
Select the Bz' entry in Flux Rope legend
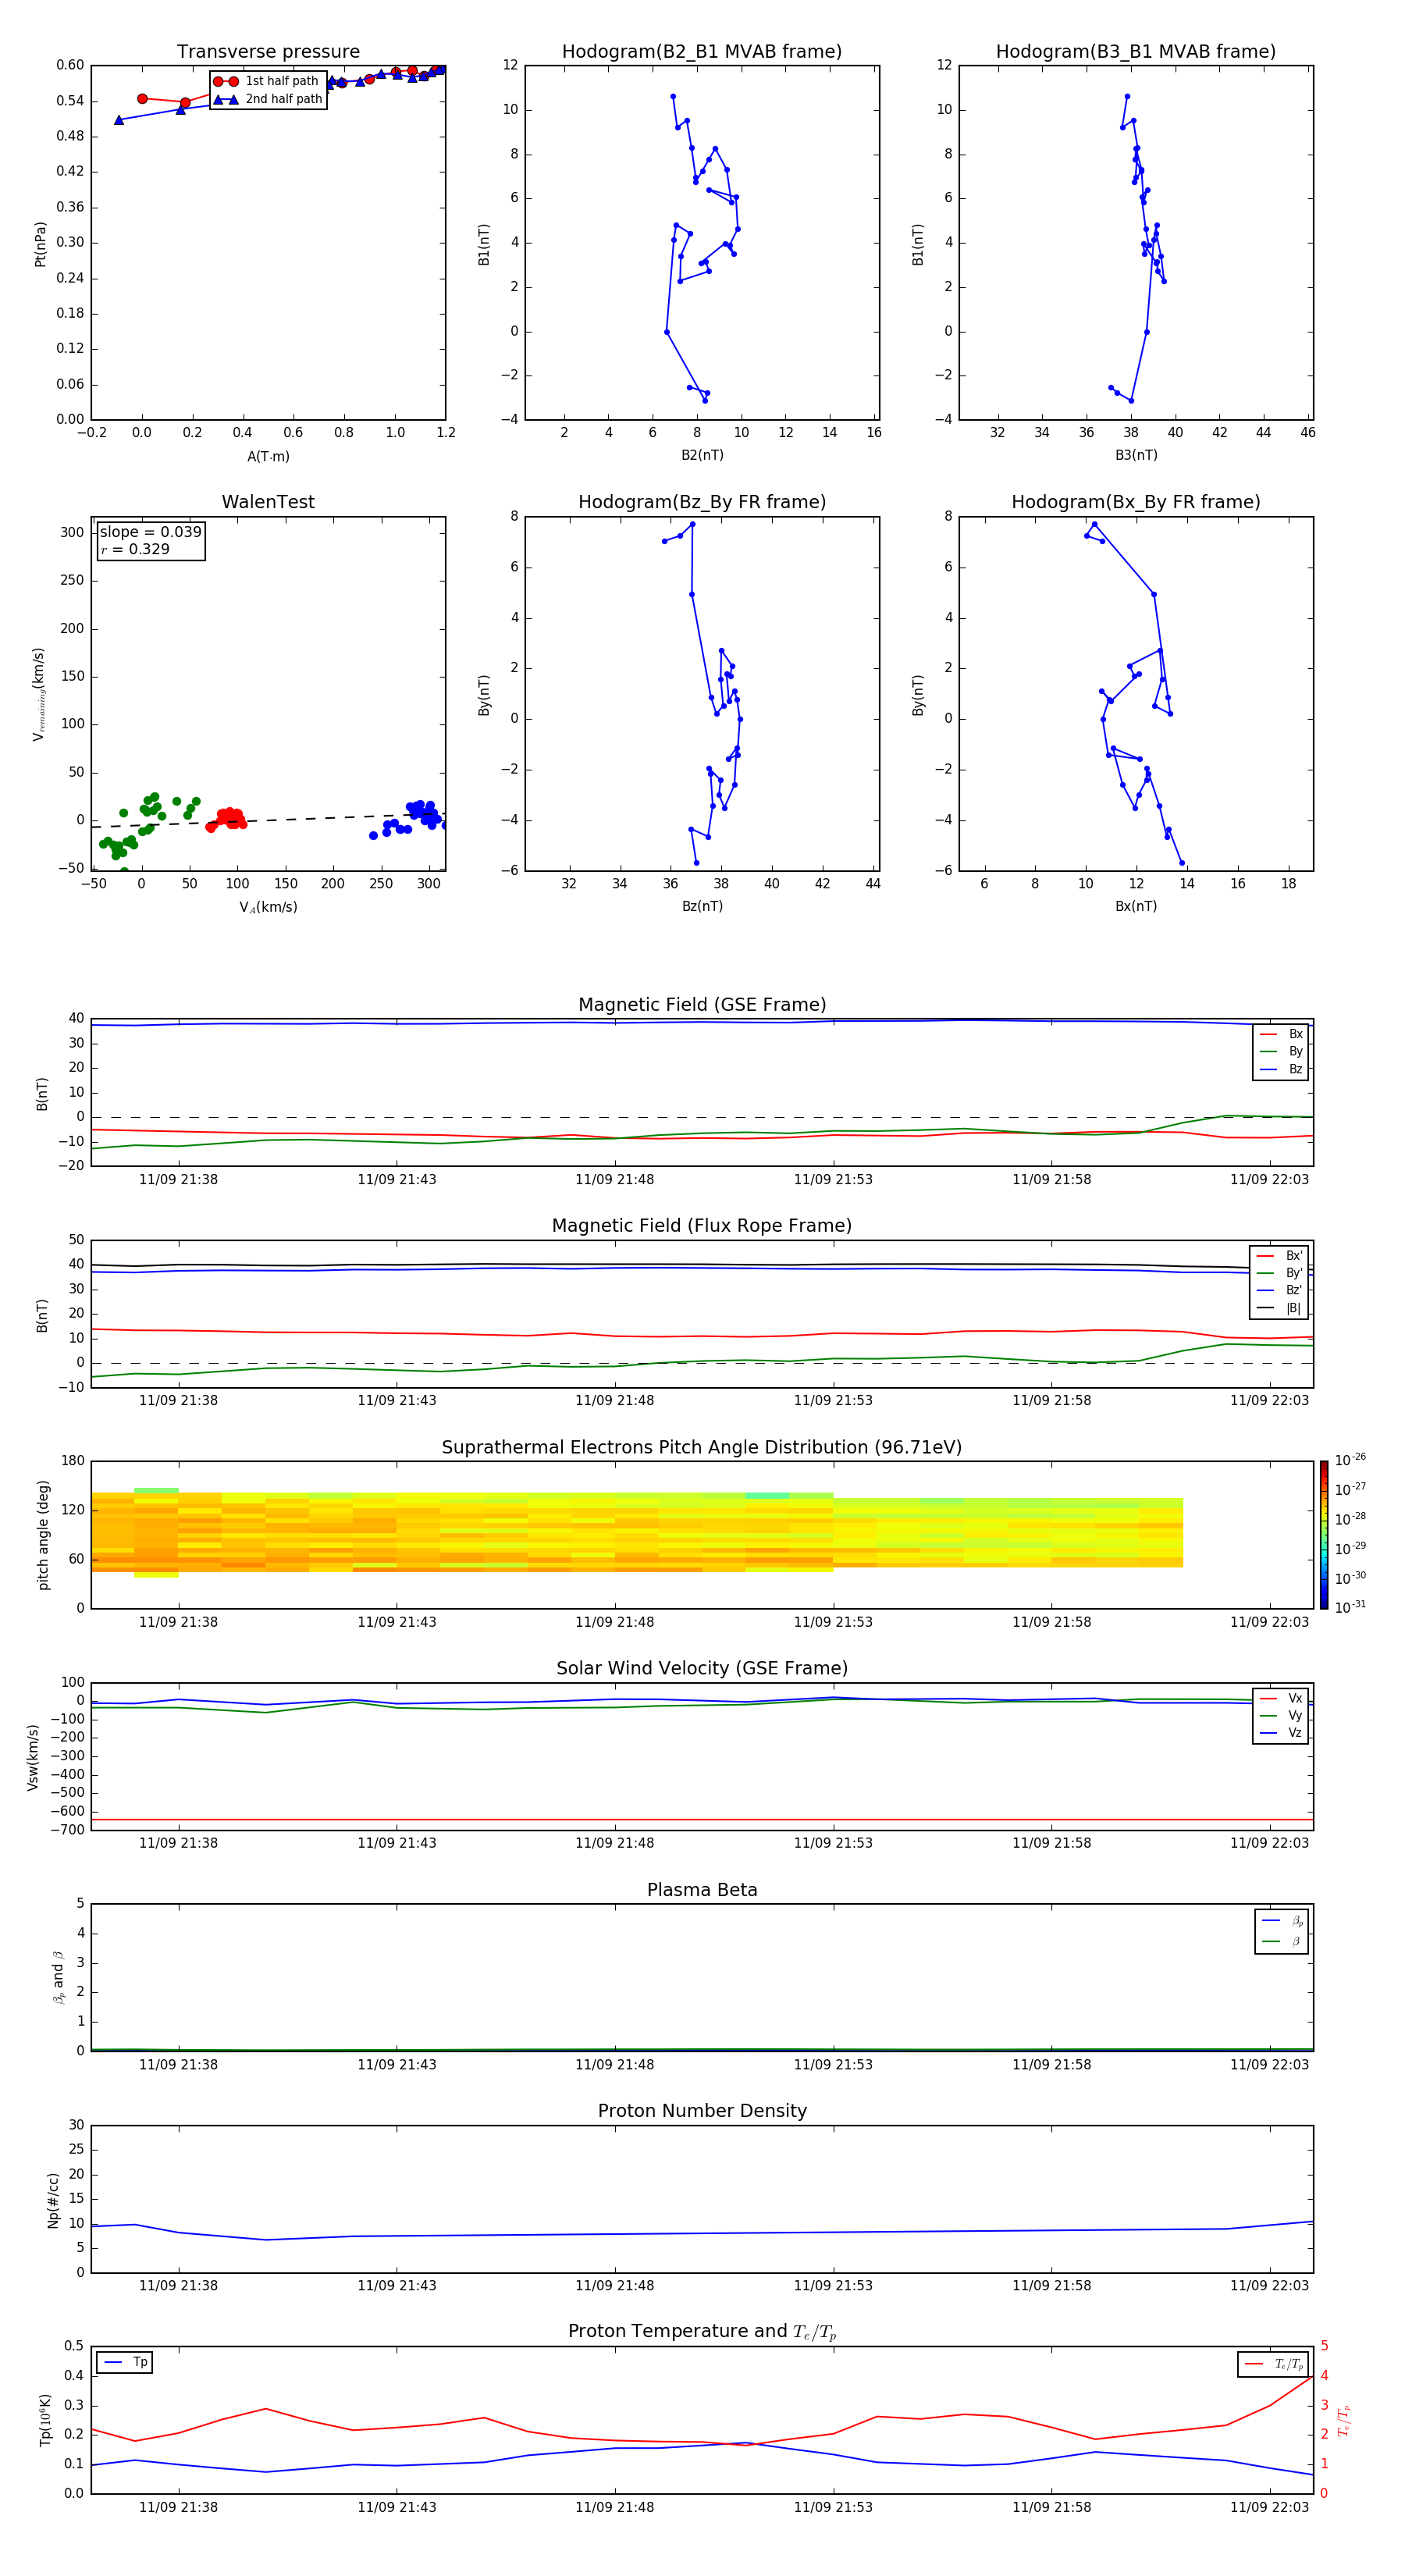pyautogui.click(x=1280, y=1290)
